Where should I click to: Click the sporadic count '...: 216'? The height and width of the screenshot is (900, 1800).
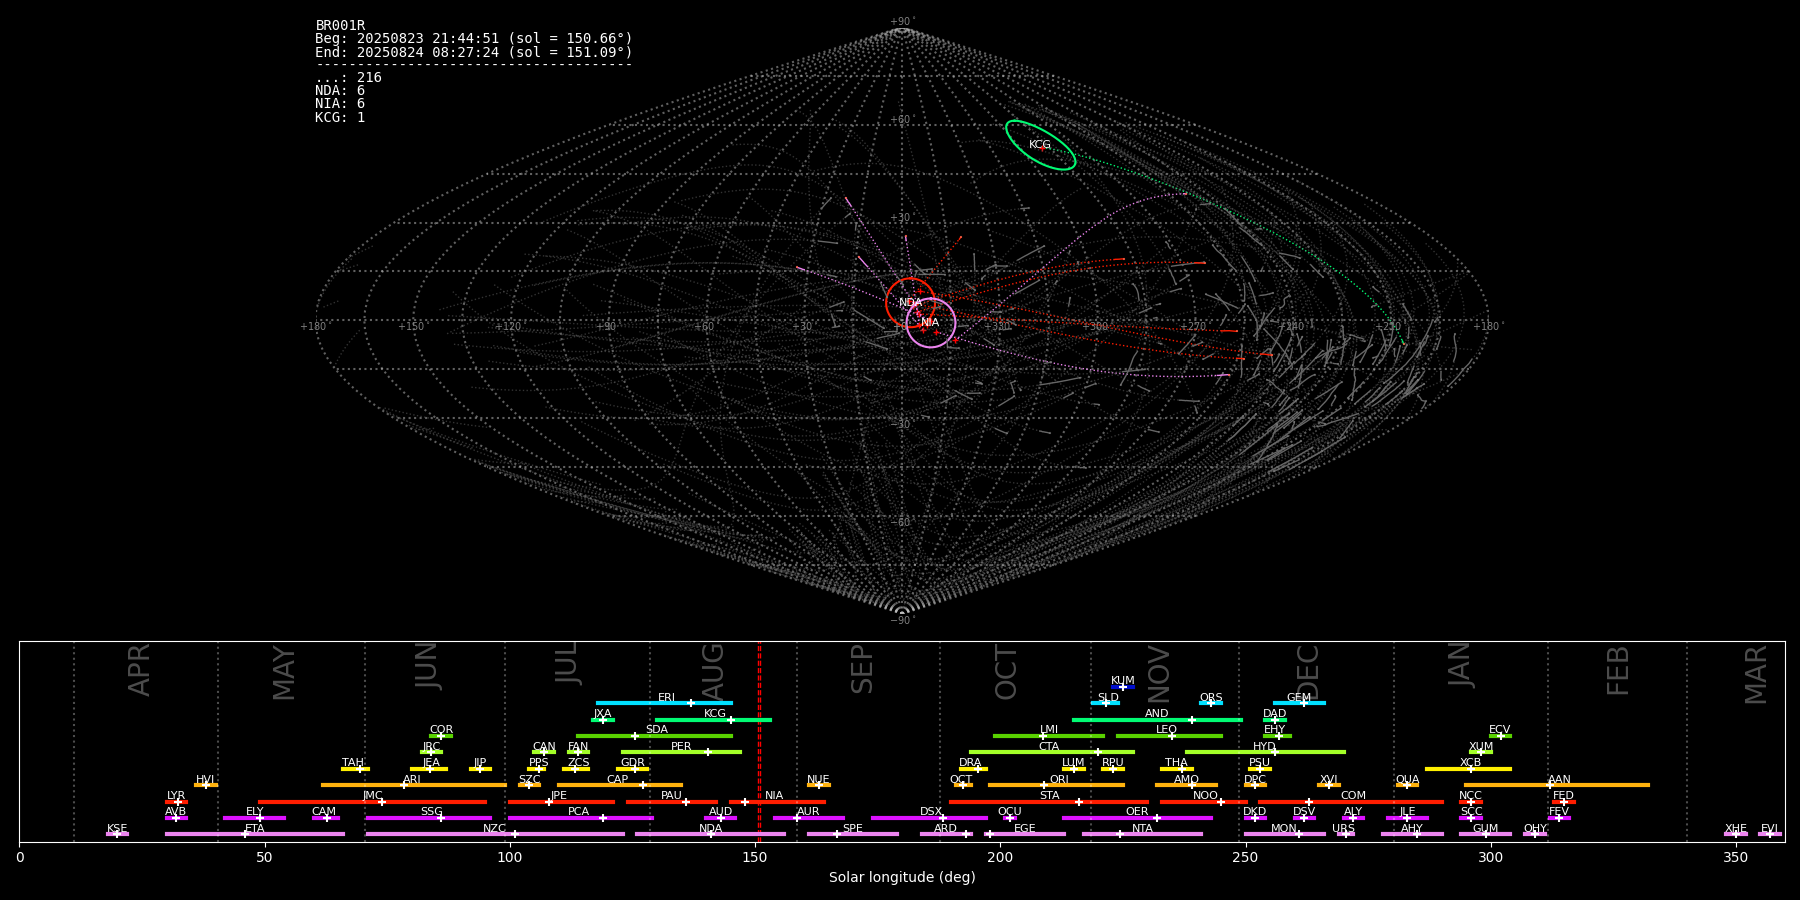tap(348, 78)
